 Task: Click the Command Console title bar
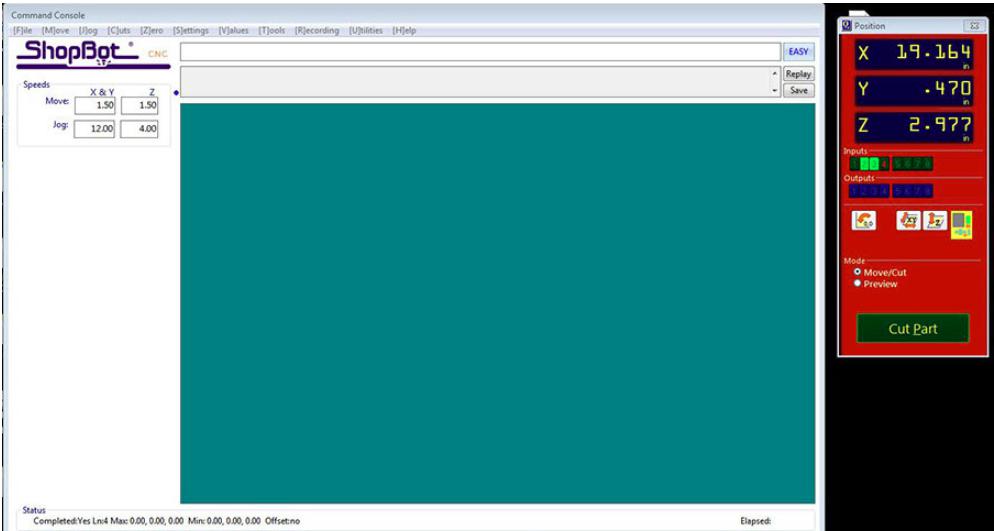(x=412, y=15)
